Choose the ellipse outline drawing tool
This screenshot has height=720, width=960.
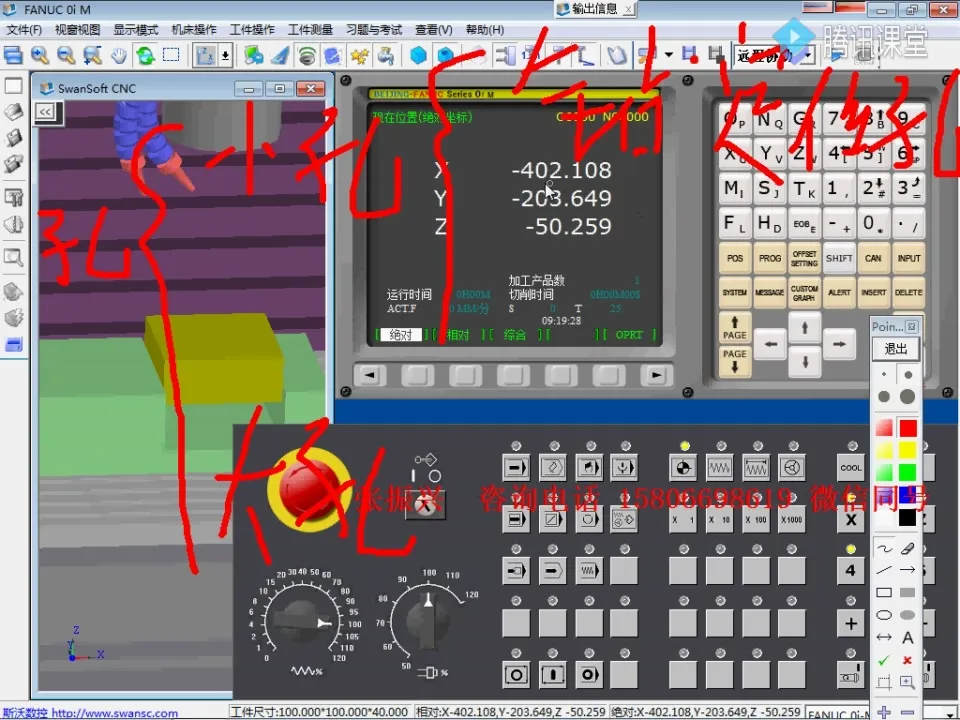[884, 615]
